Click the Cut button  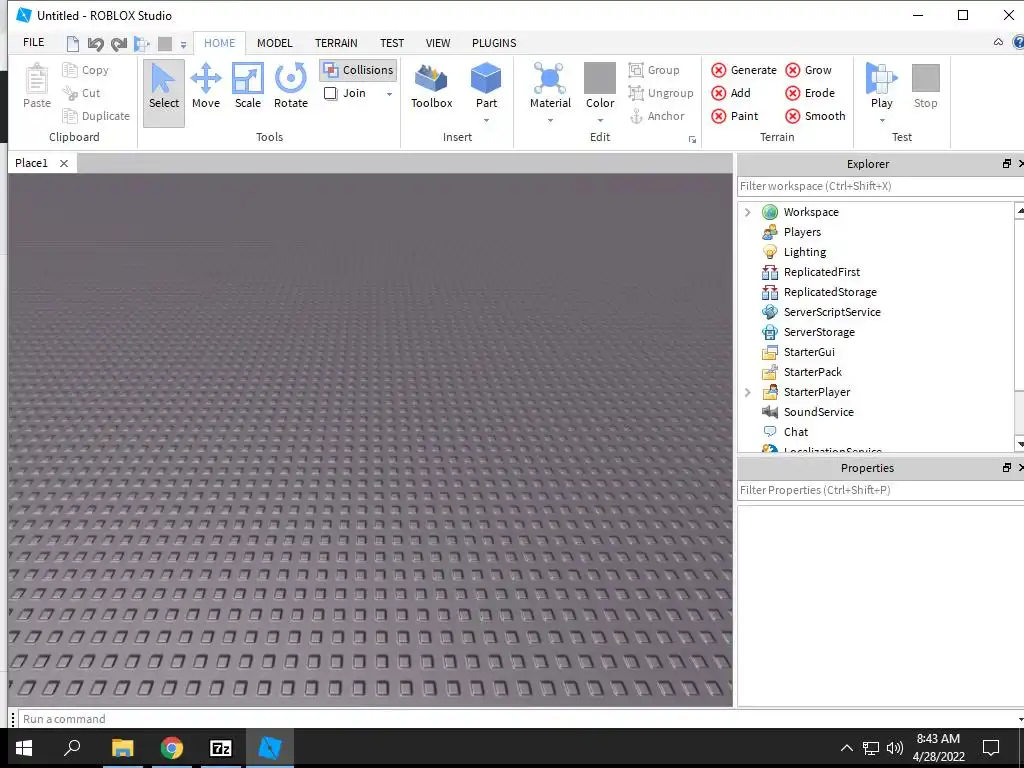82,93
